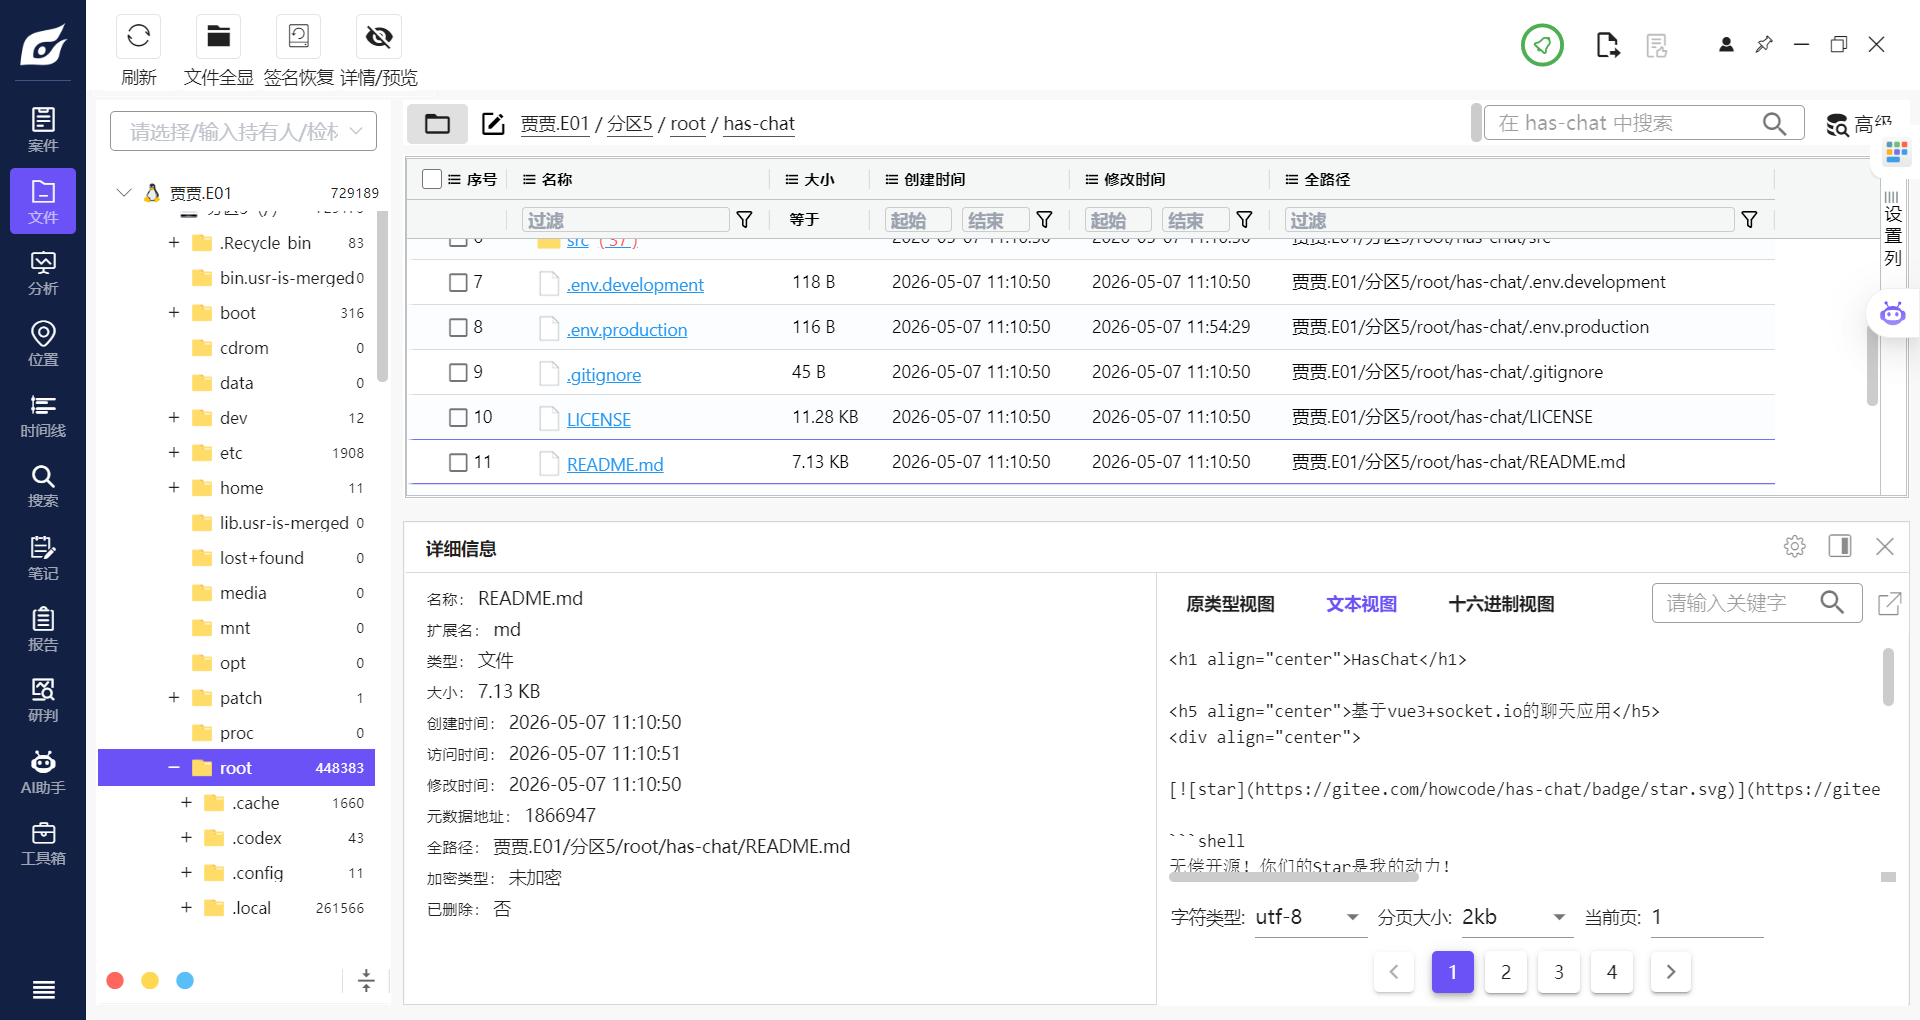
Task: Collapse the 贾贾.E01 tree root
Action: coord(124,192)
